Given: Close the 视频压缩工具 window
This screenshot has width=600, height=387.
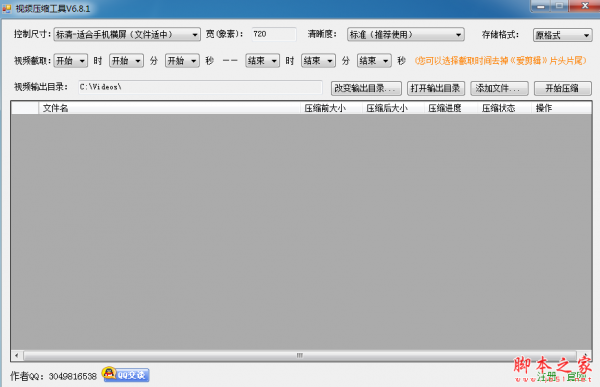Looking at the screenshot, I should click(x=584, y=6).
